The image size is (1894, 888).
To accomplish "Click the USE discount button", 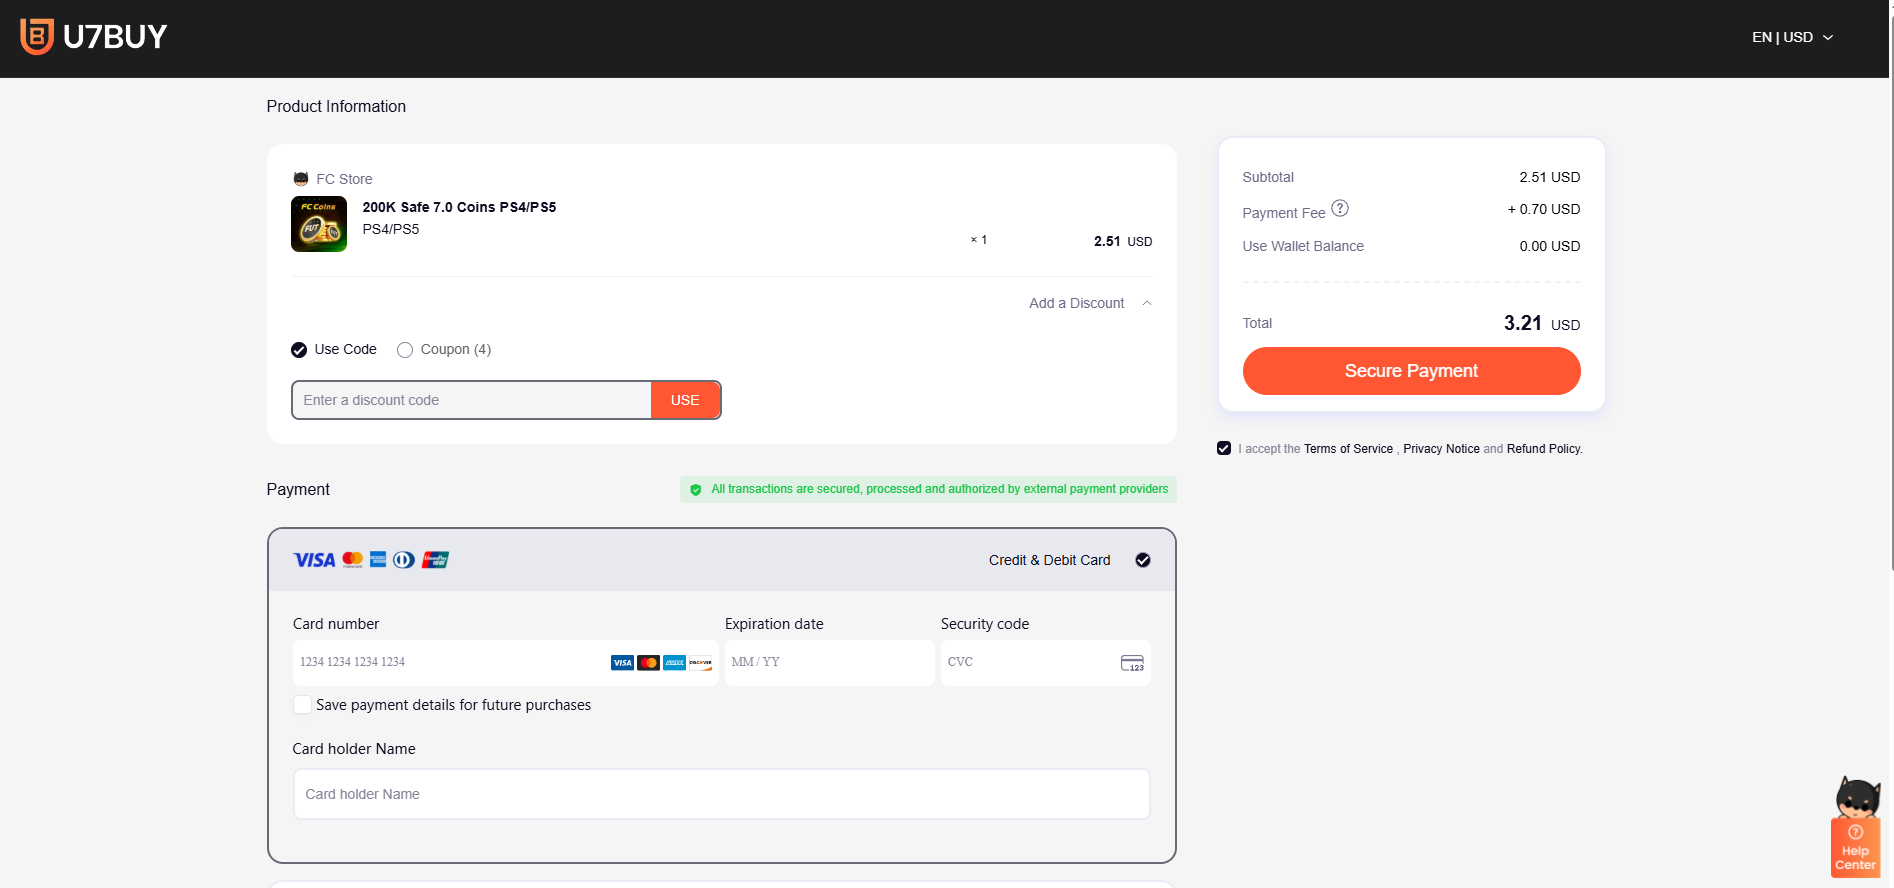I will (685, 400).
